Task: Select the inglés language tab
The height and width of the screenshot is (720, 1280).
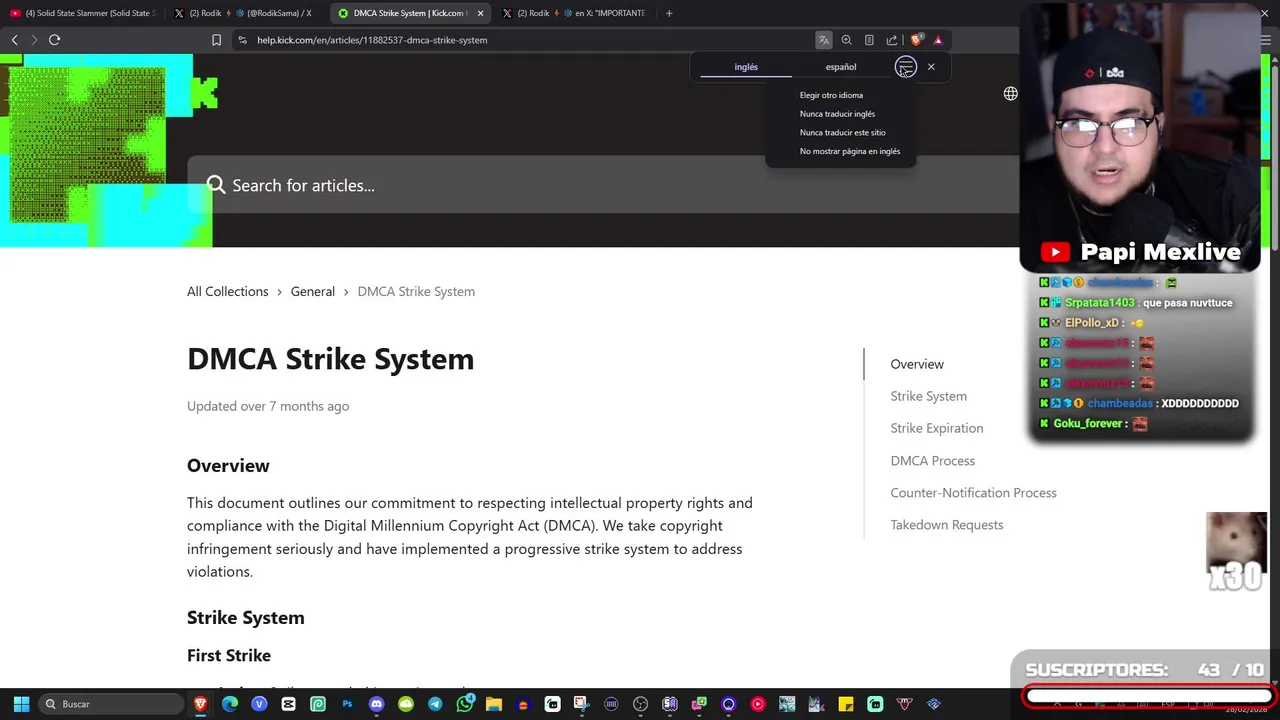Action: pos(746,67)
